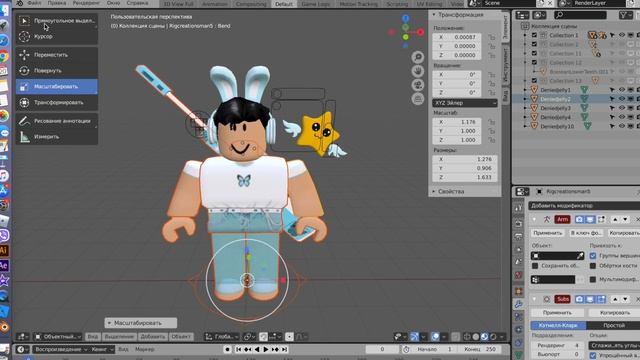Toggle render camera icon on Arm modifier
Viewport: 640px width, 360px height.
(x=579, y=220)
